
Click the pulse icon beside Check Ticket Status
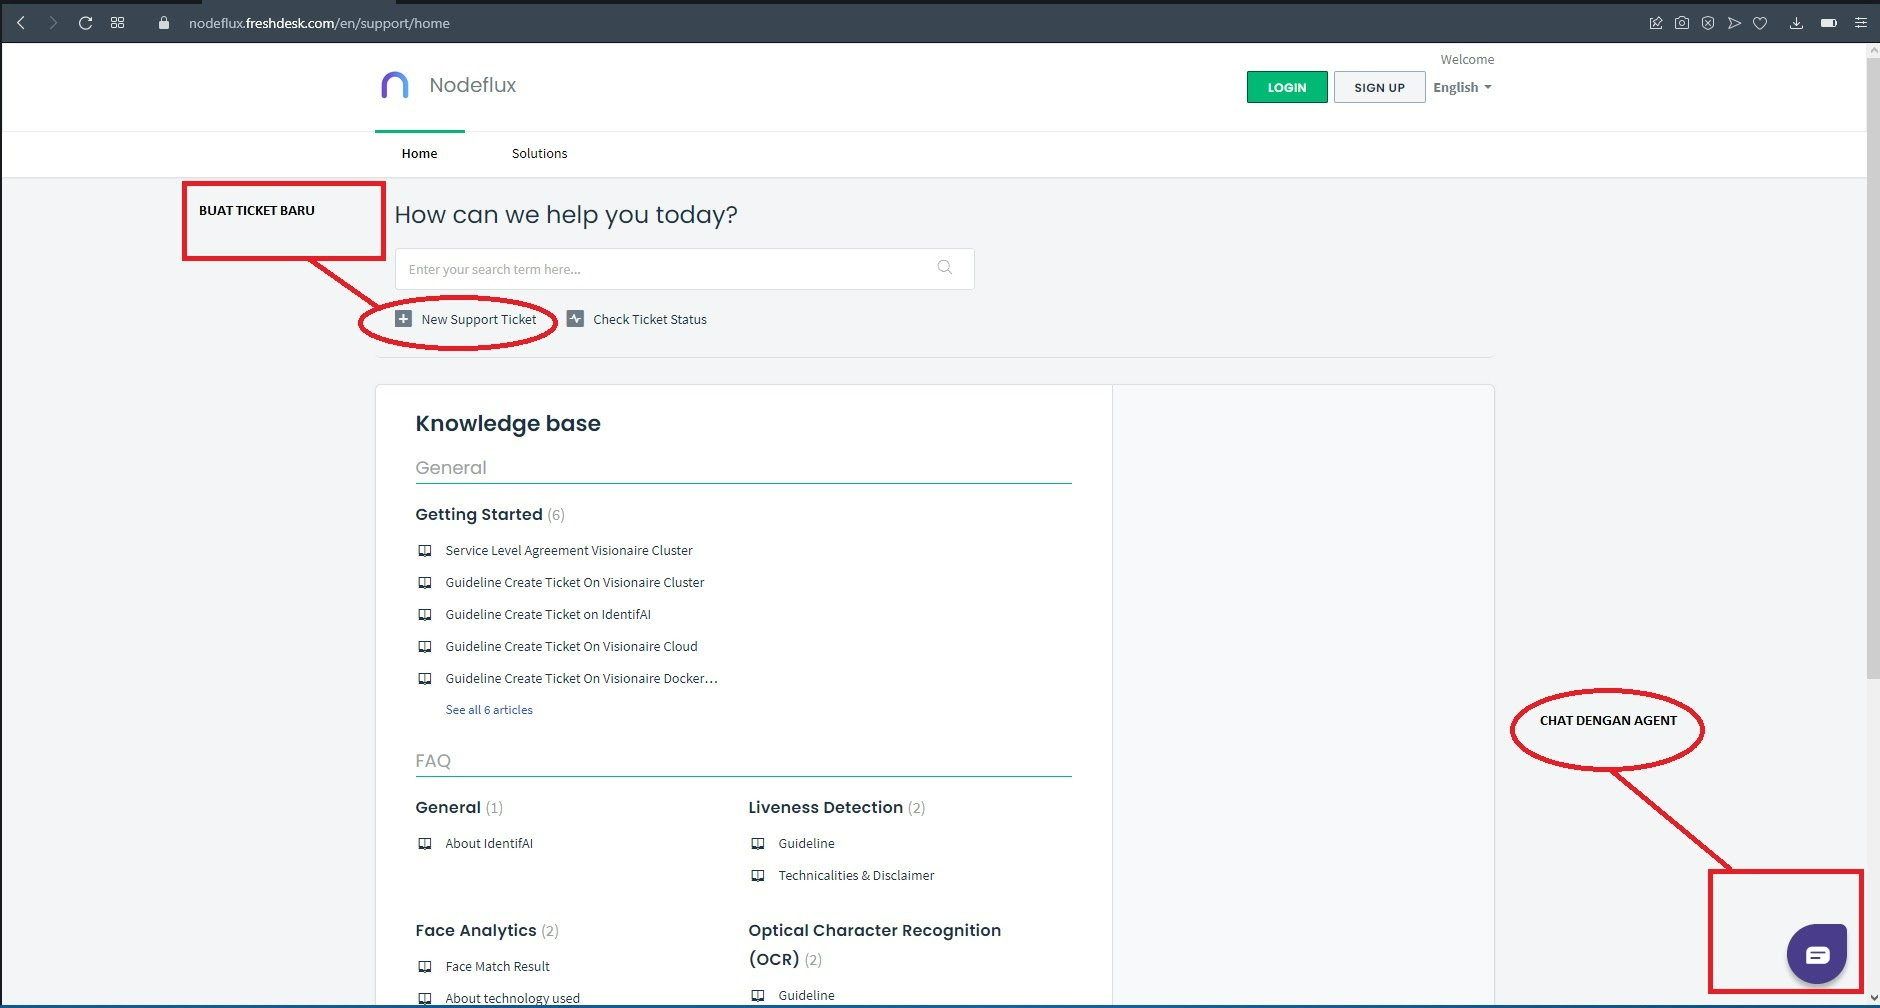click(x=575, y=319)
